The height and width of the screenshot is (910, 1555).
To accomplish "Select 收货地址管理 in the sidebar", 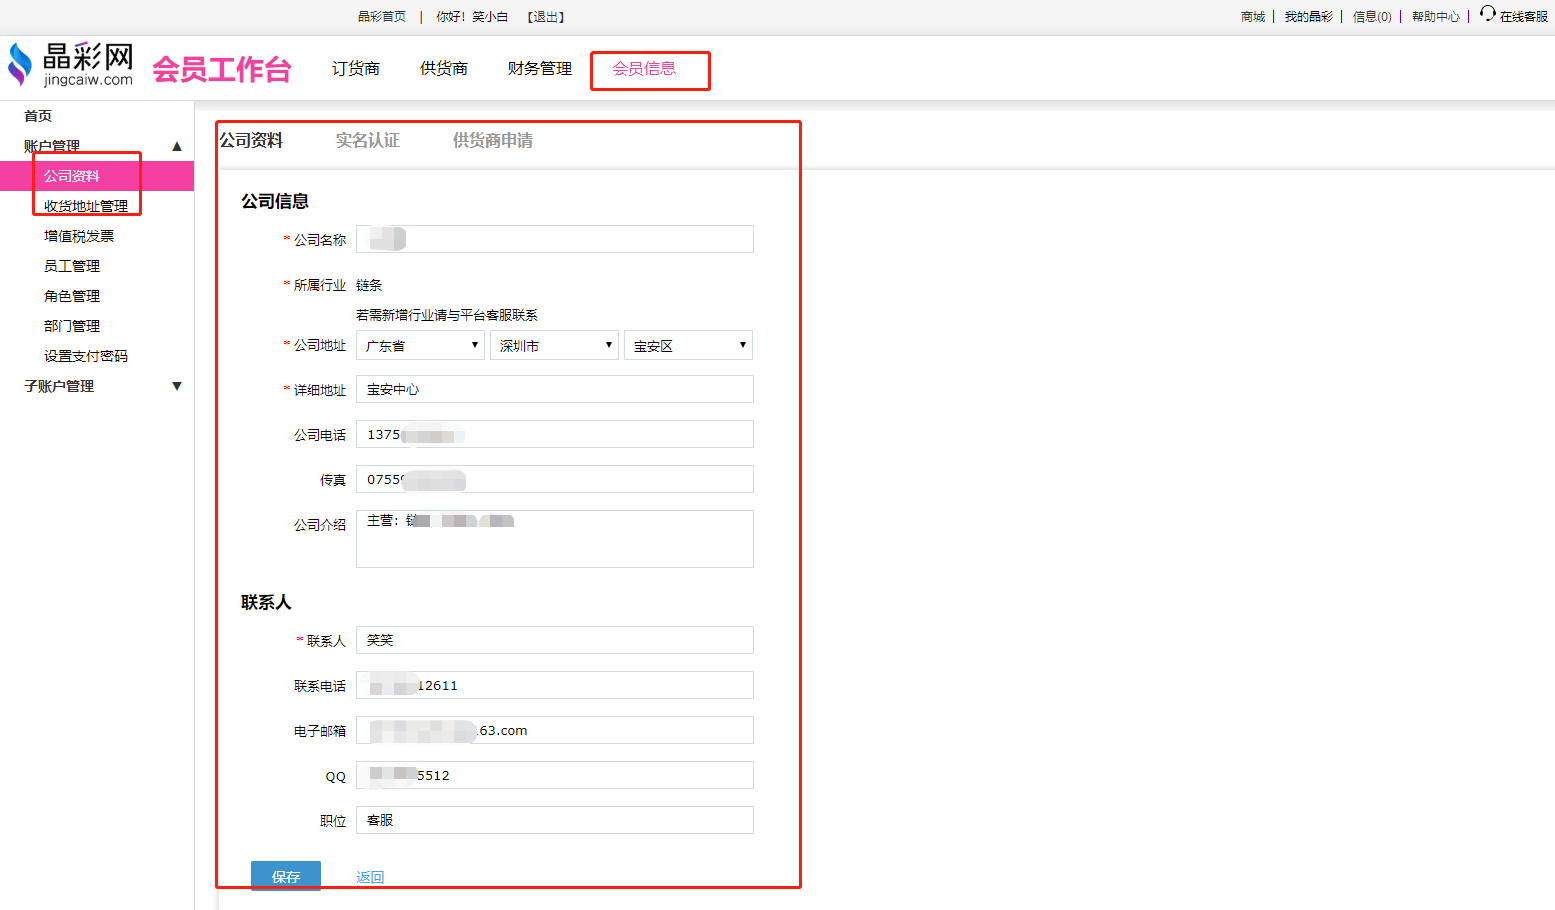I will pos(86,206).
